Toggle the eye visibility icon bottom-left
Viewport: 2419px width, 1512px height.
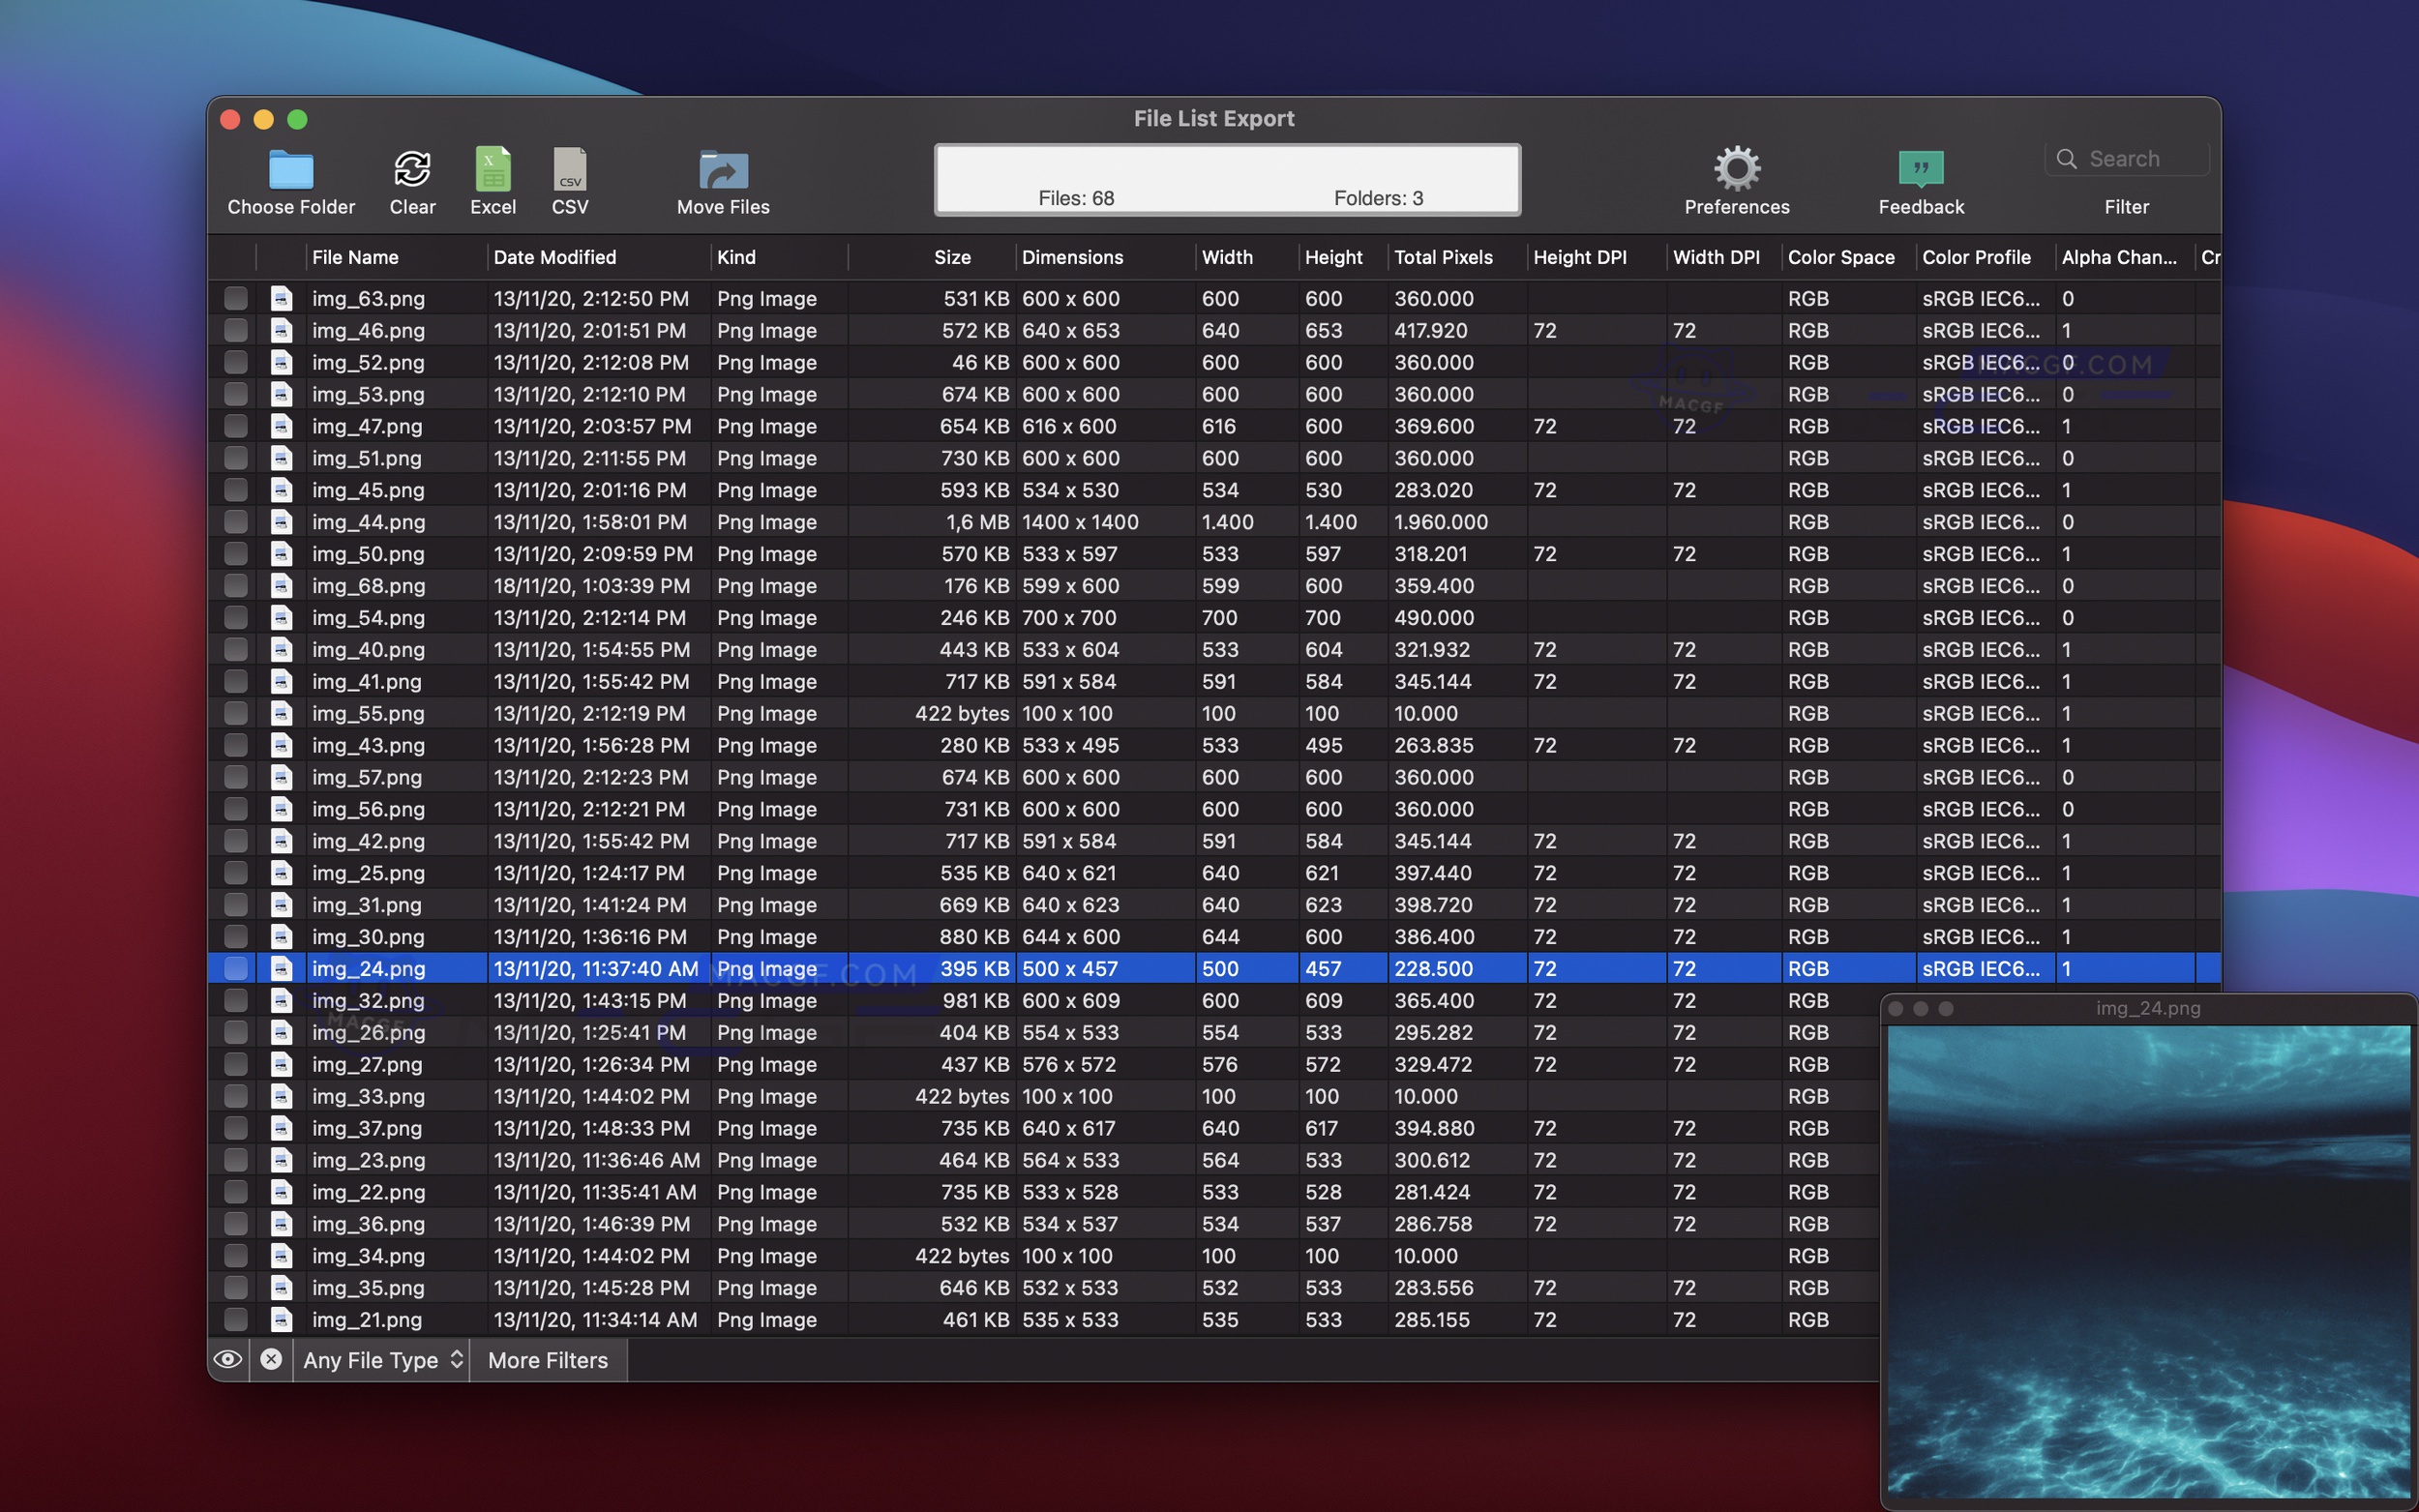click(x=228, y=1359)
